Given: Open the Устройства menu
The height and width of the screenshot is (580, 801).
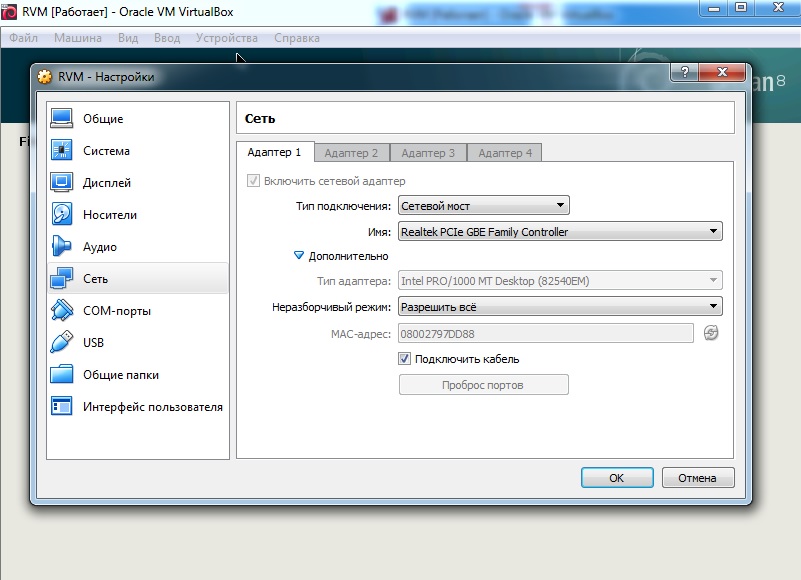Looking at the screenshot, I should 226,38.
